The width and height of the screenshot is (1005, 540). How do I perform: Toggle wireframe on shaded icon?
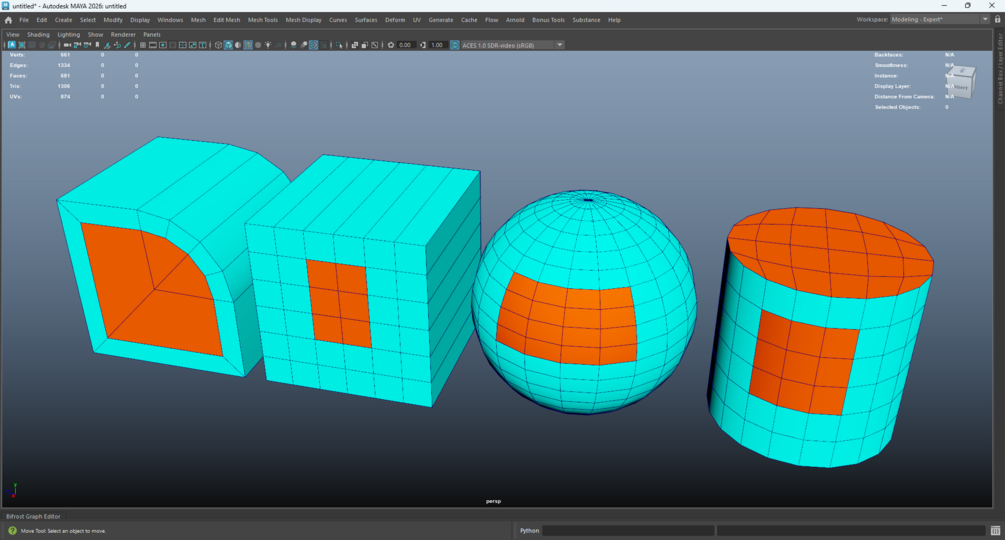click(248, 45)
